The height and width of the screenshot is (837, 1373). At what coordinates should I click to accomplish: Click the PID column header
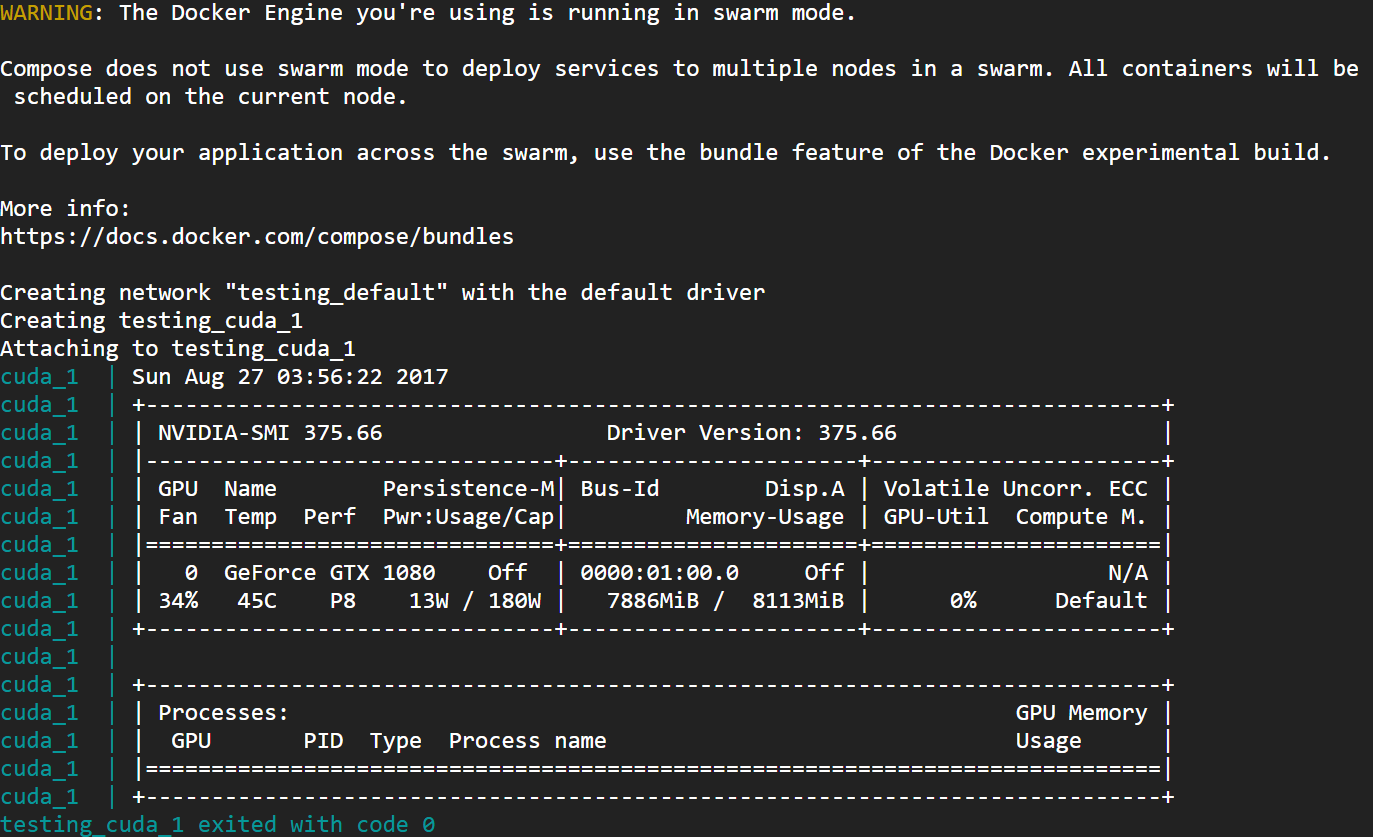[323, 741]
